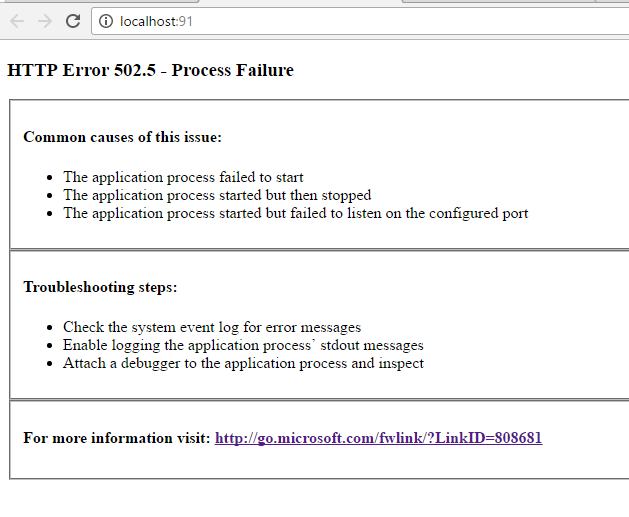Click the word 'localhost' in the URL

147,21
